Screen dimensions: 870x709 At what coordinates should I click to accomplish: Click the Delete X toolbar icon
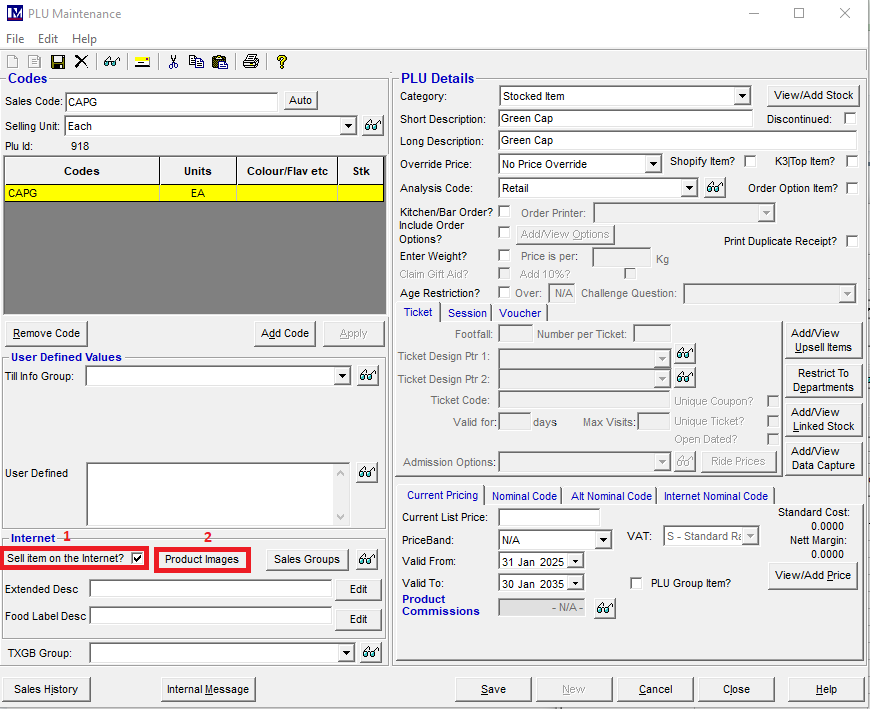click(81, 62)
